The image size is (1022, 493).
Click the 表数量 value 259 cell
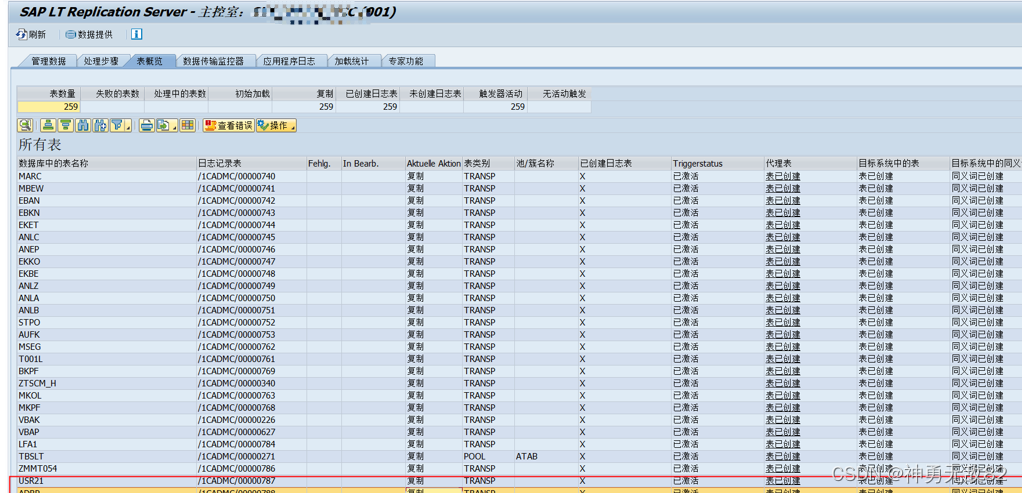tap(49, 107)
